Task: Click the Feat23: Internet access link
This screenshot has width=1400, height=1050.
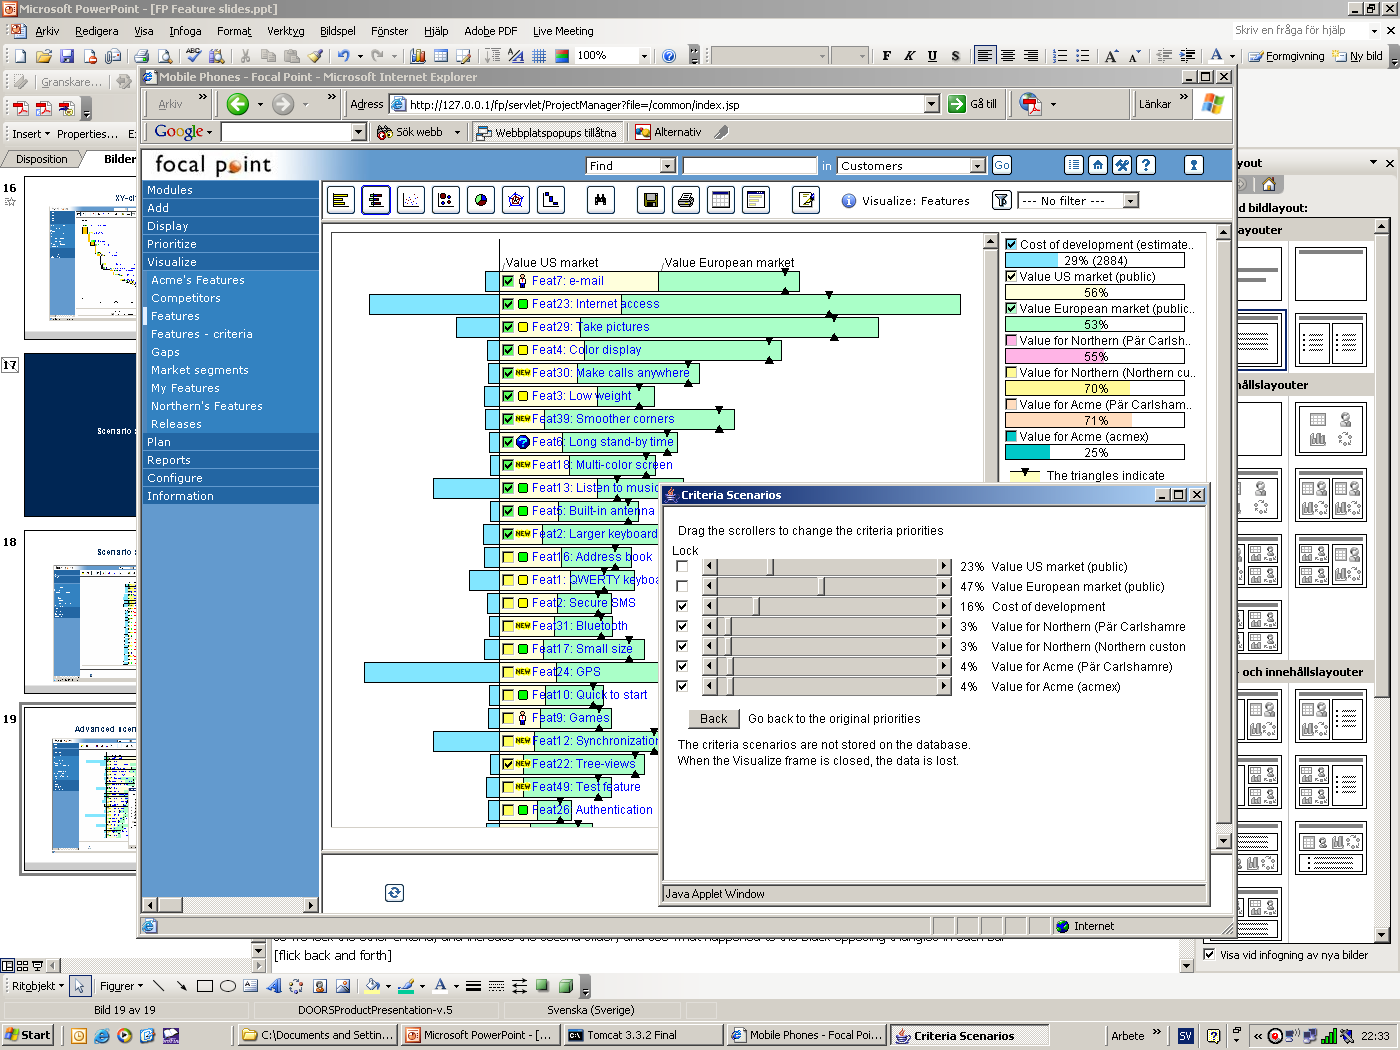Action: pos(595,304)
